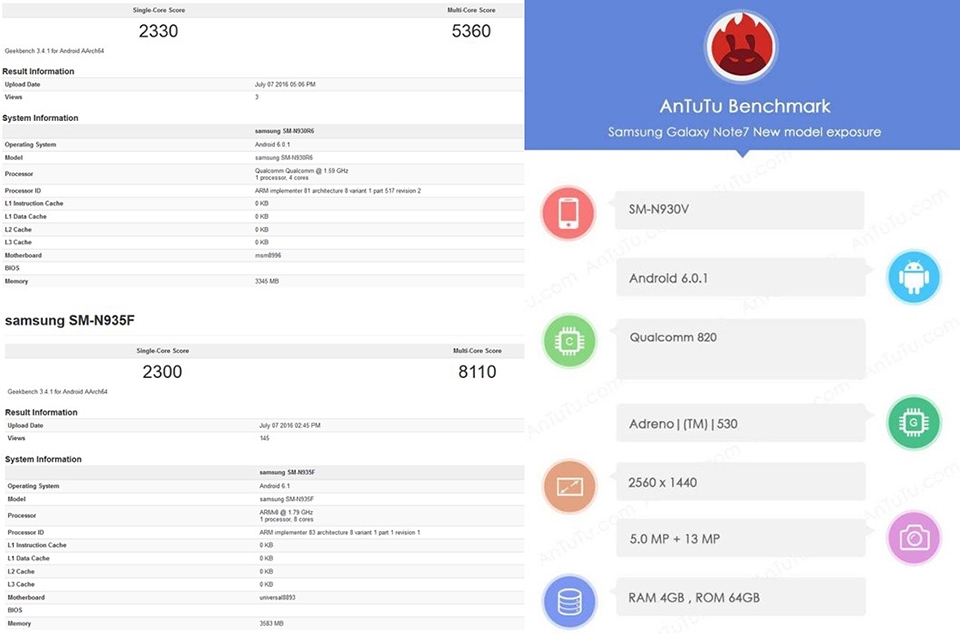The height and width of the screenshot is (641, 960).
Task: Click the SM-N930R6 table header cell
Action: tap(285, 131)
